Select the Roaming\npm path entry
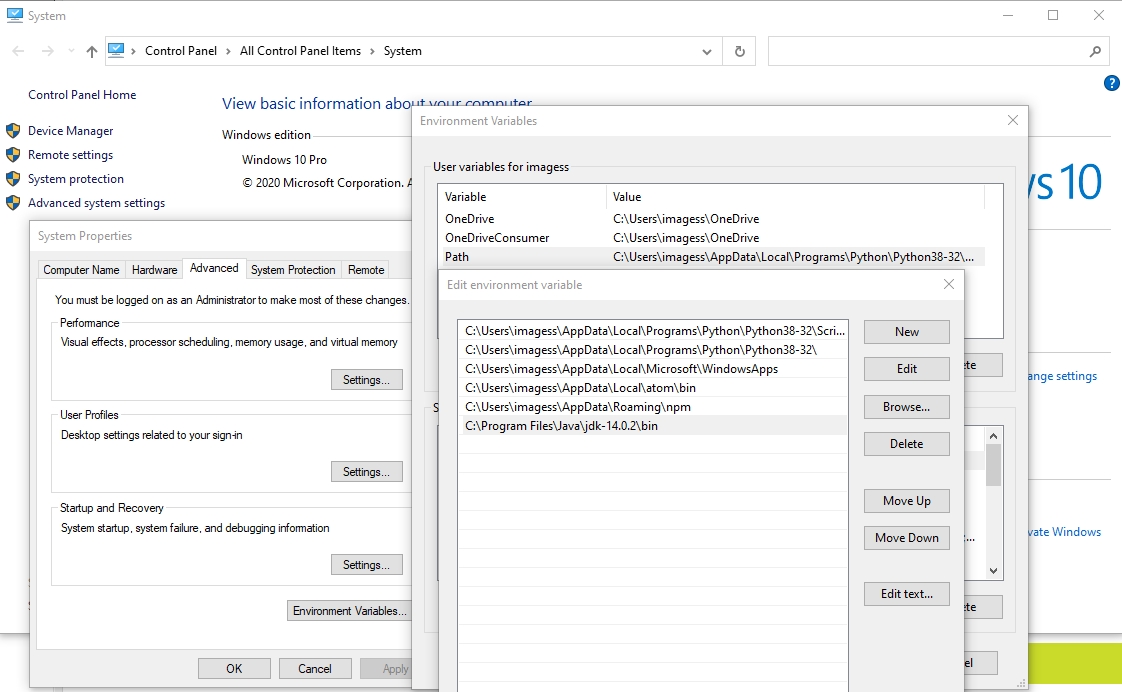 click(x=653, y=407)
